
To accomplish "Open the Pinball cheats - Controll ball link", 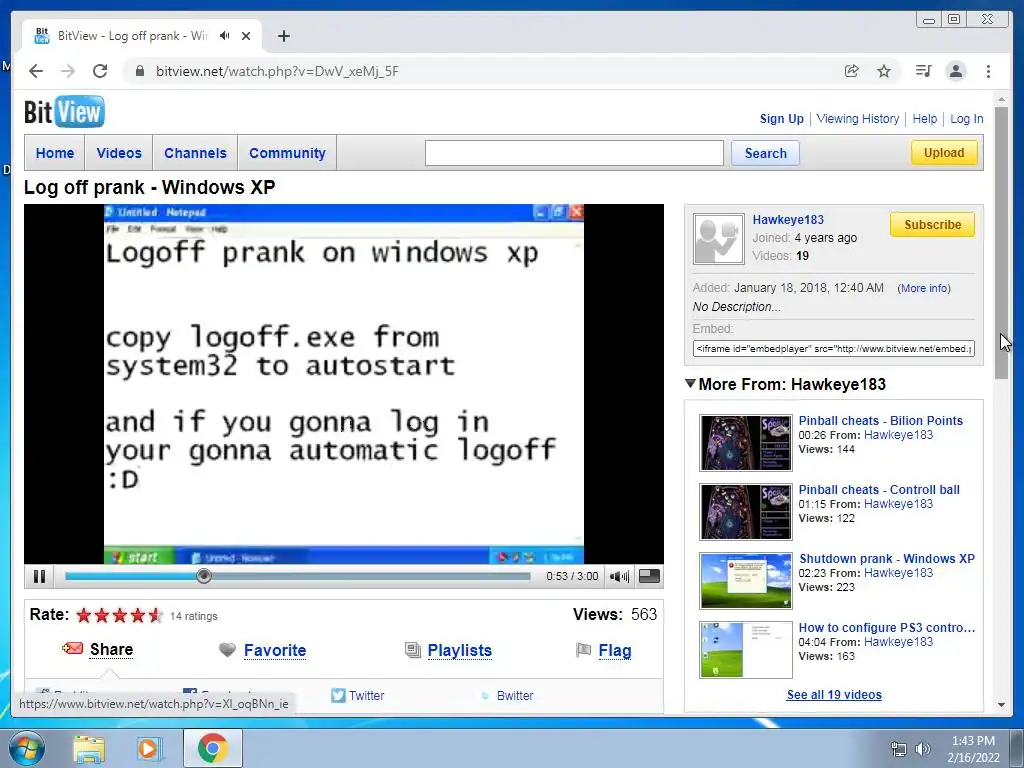I will (879, 490).
